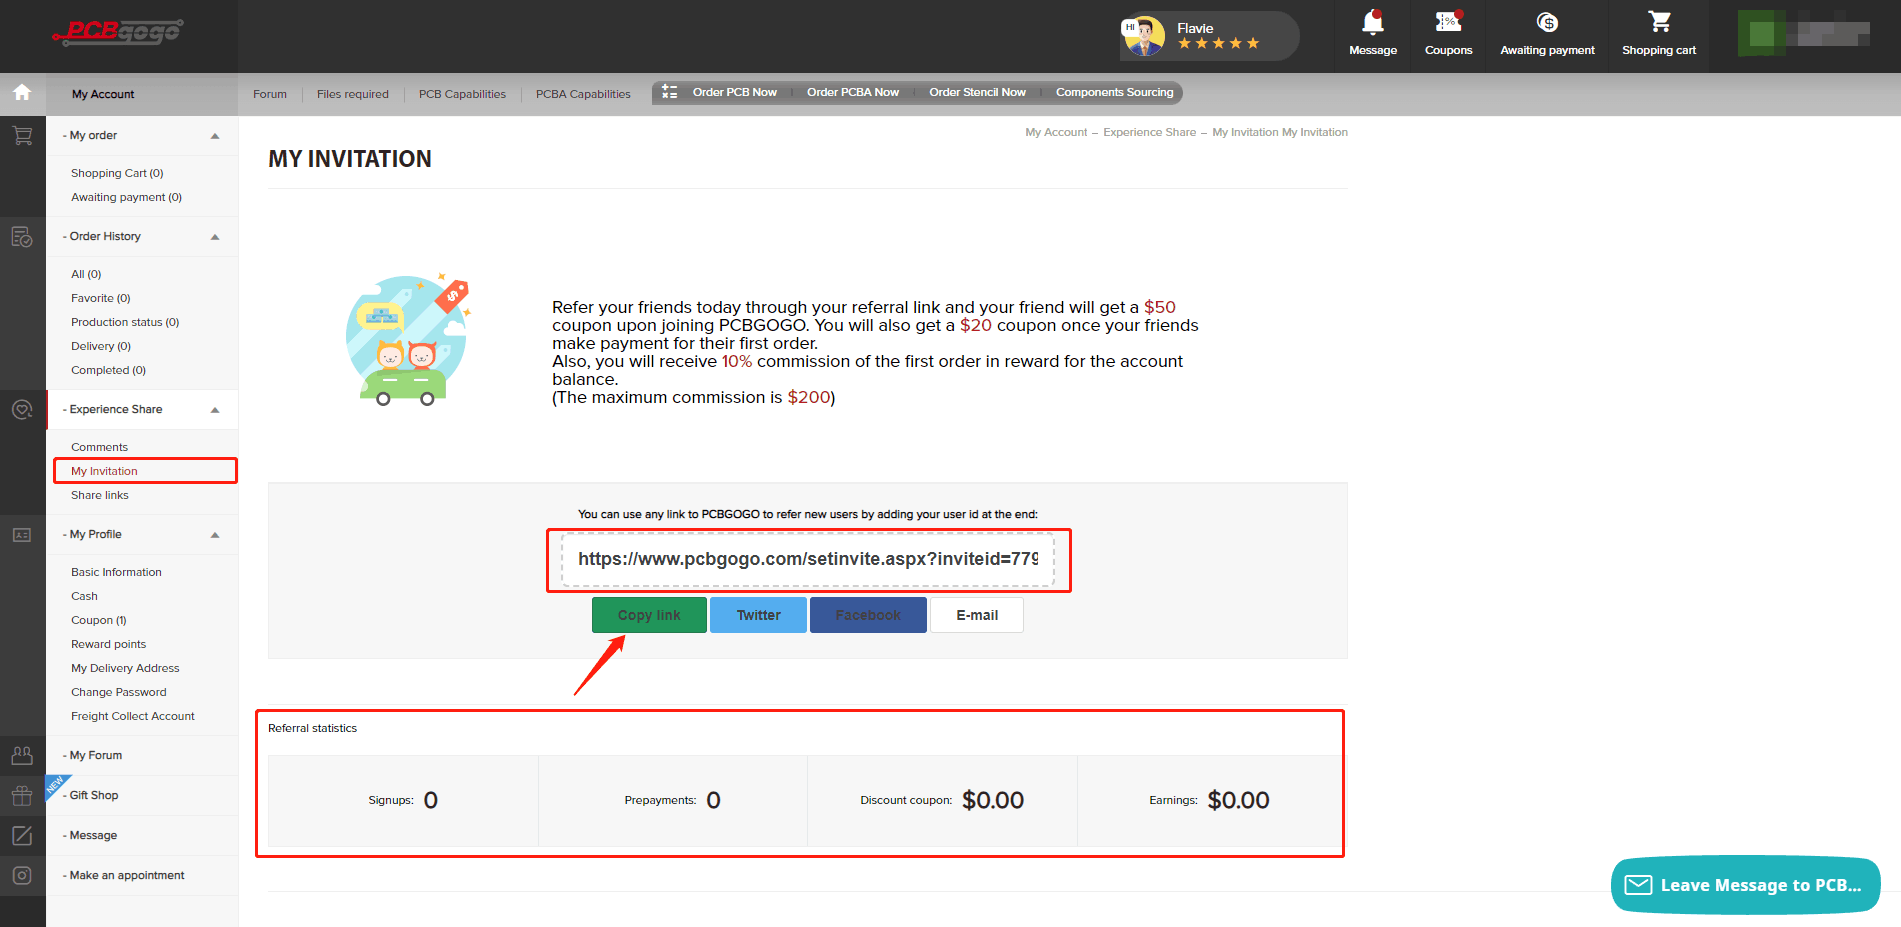Open Message in sidebar
The image size is (1901, 927).
point(93,835)
